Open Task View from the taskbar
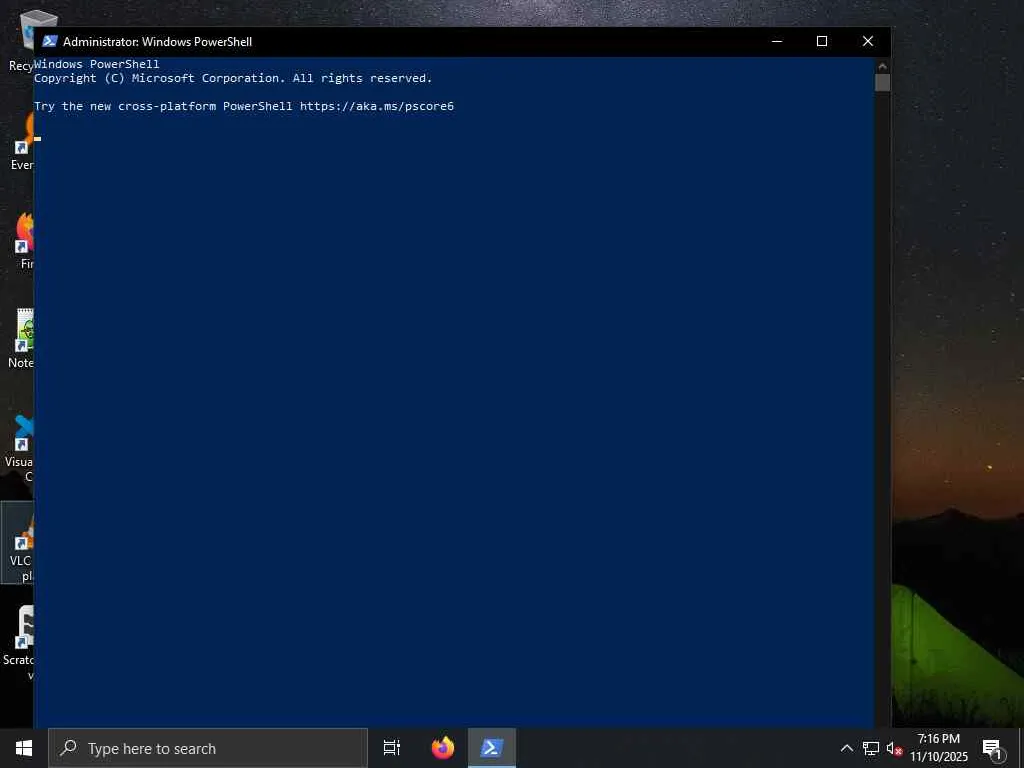1024x768 pixels. (x=392, y=748)
